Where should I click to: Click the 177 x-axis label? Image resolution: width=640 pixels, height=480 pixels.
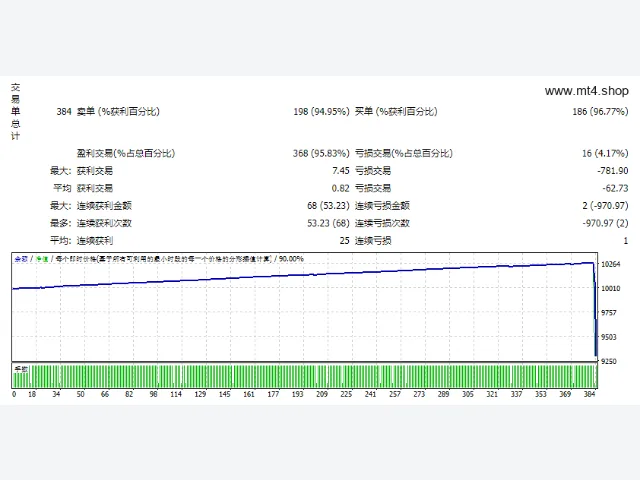pos(273,394)
